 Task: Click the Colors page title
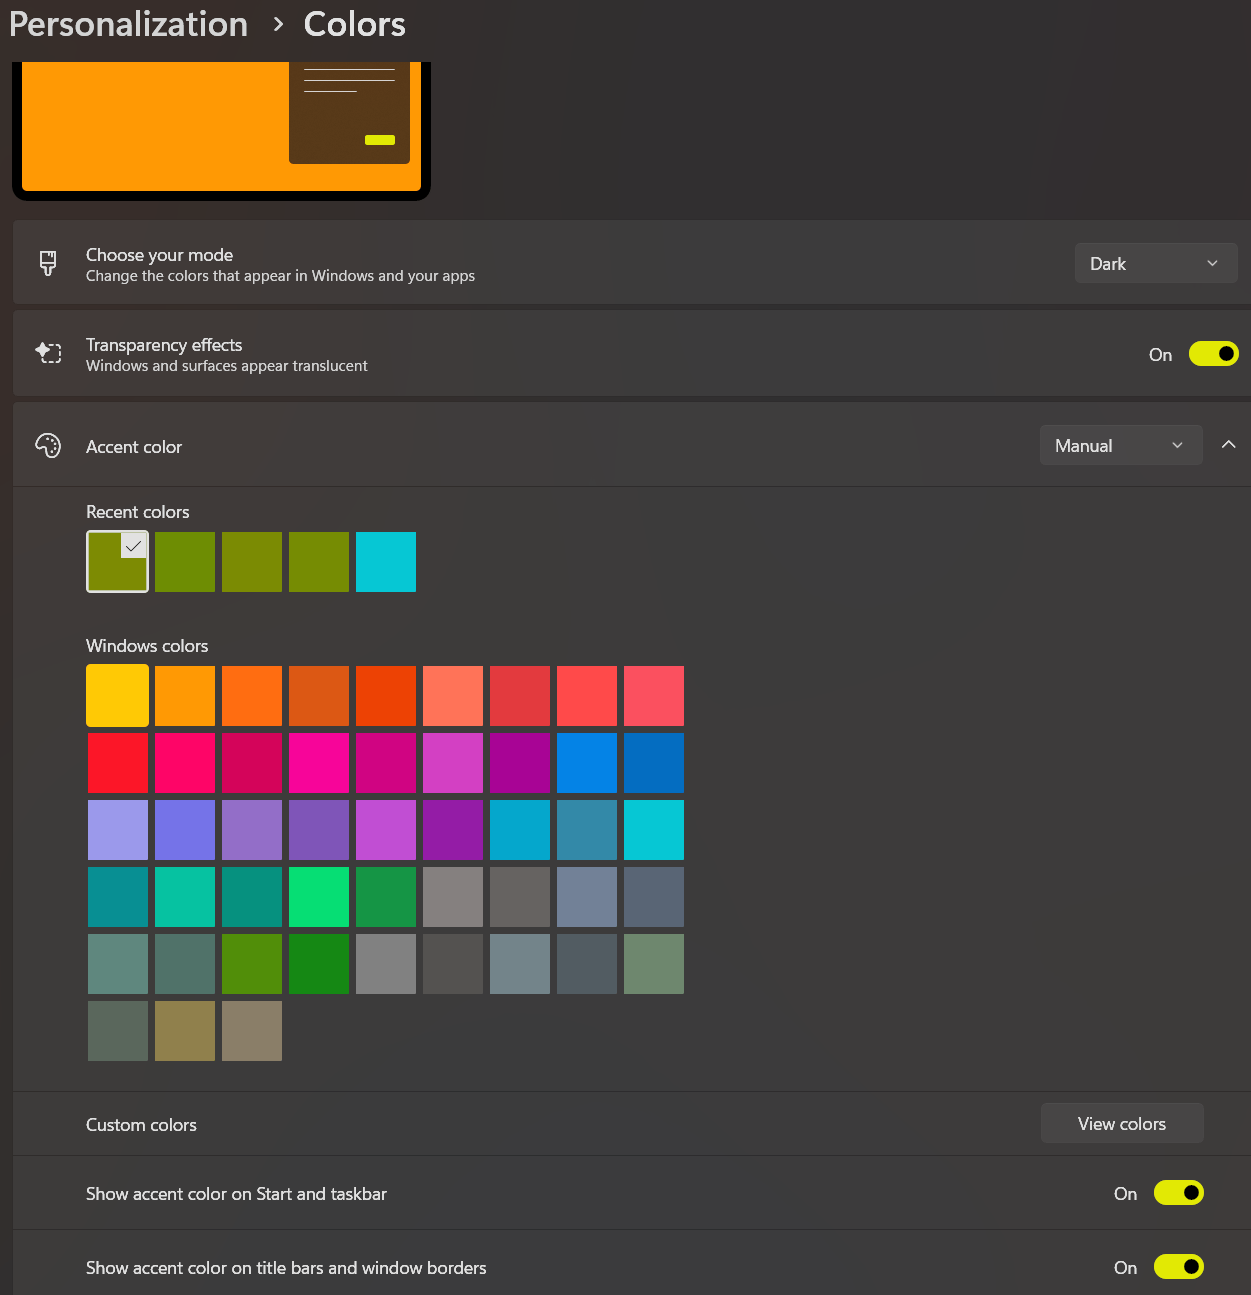tap(354, 24)
